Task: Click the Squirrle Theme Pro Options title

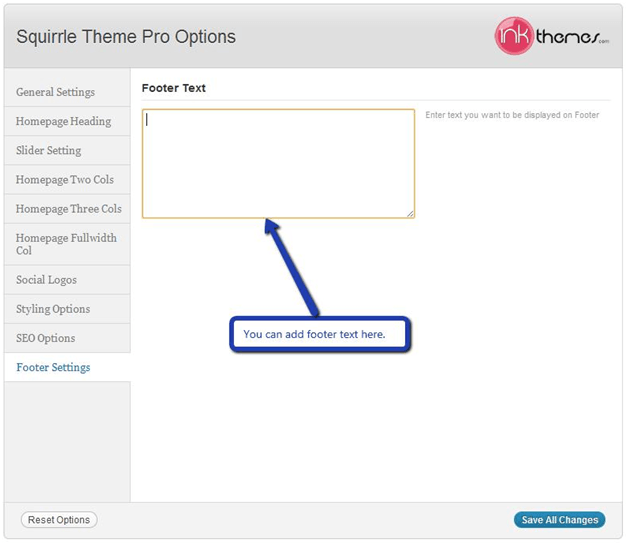Action: pyautogui.click(x=126, y=37)
